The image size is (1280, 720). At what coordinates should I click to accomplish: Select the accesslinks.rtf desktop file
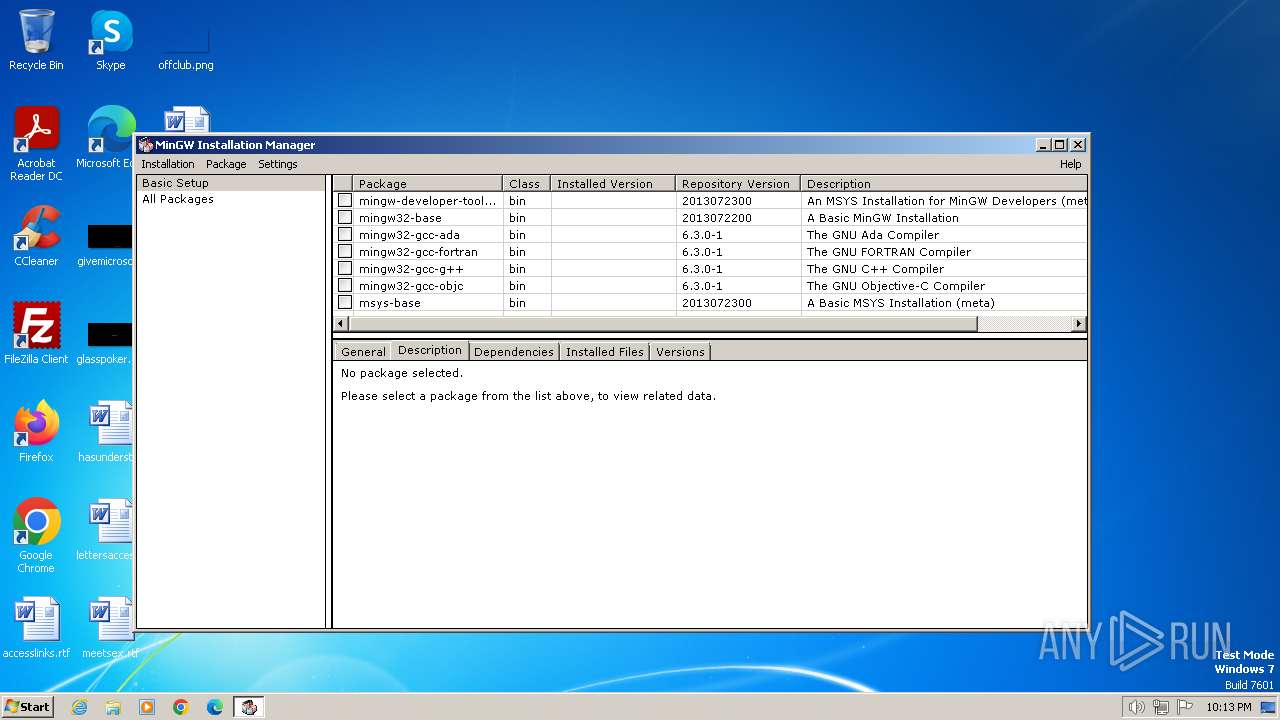(36, 628)
